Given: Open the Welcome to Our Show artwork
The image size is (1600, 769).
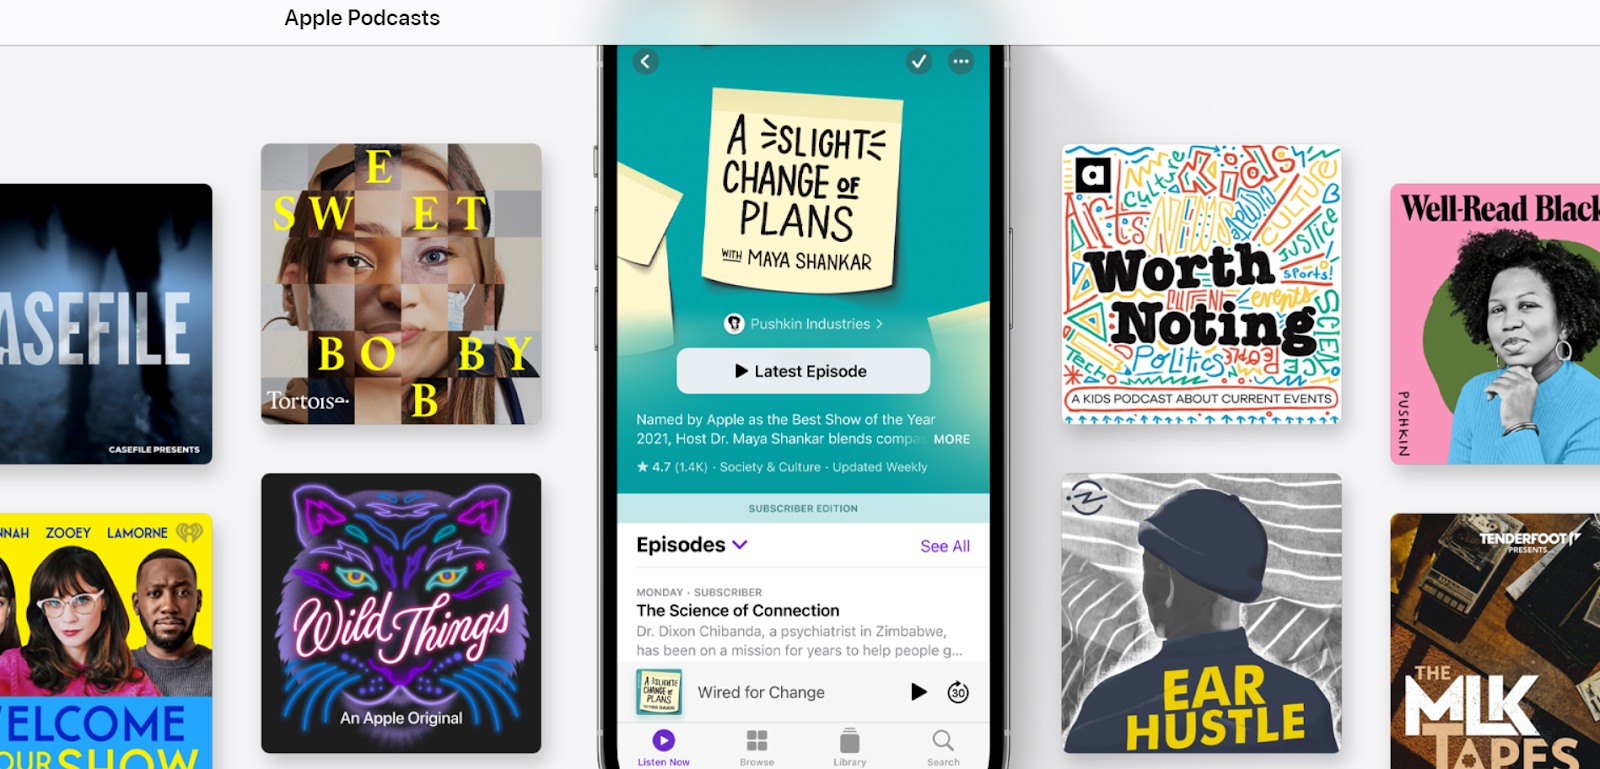Looking at the screenshot, I should tap(106, 641).
